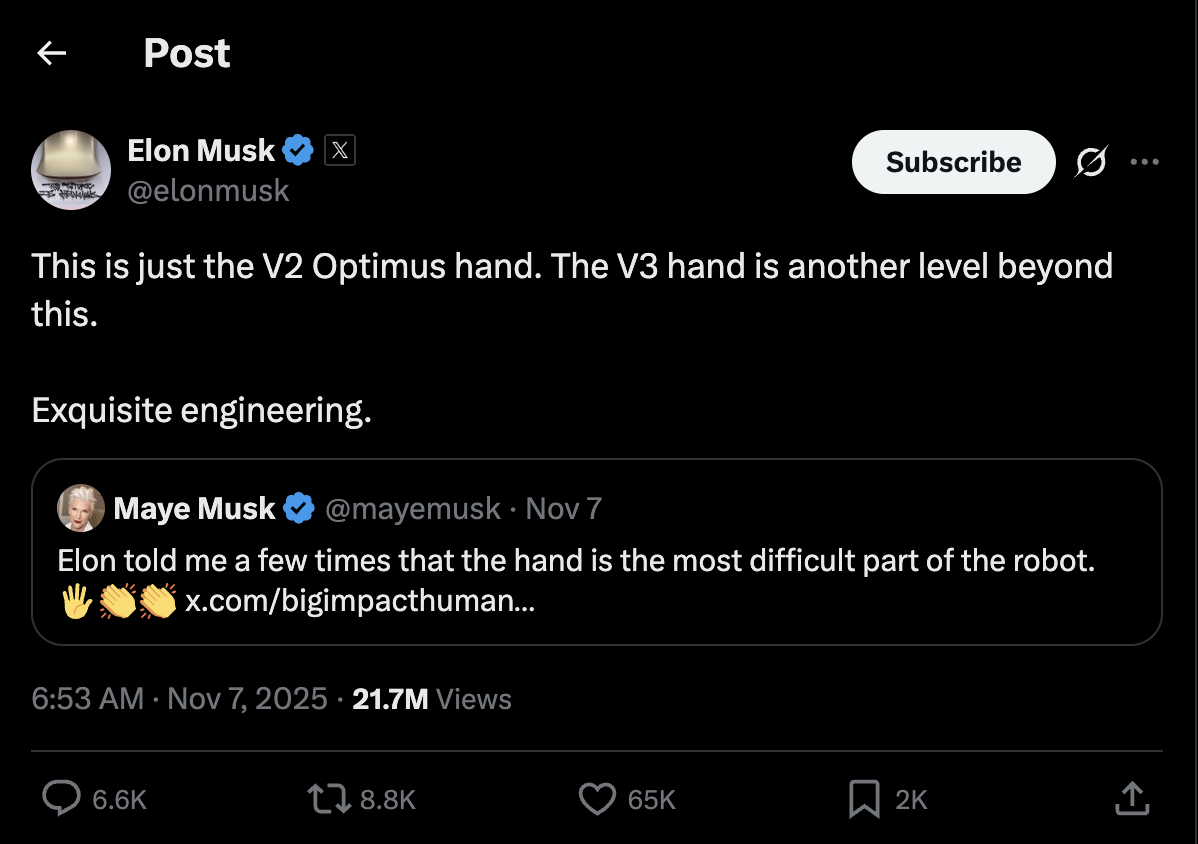Open Grok analysis for this post

pos(1091,161)
